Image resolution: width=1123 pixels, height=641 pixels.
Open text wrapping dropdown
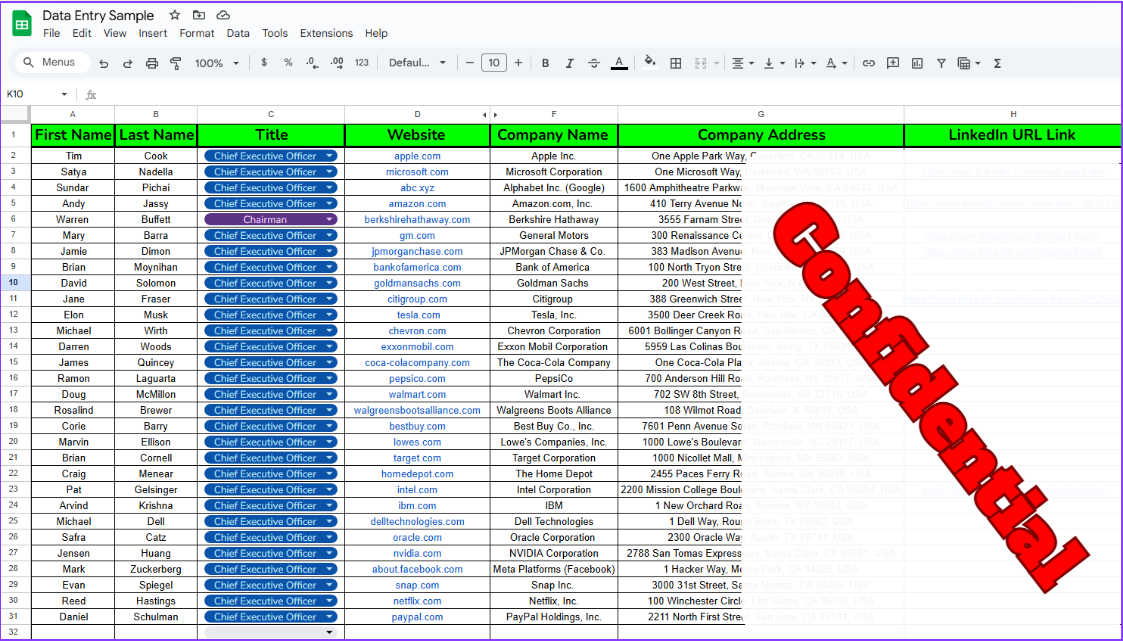(805, 63)
